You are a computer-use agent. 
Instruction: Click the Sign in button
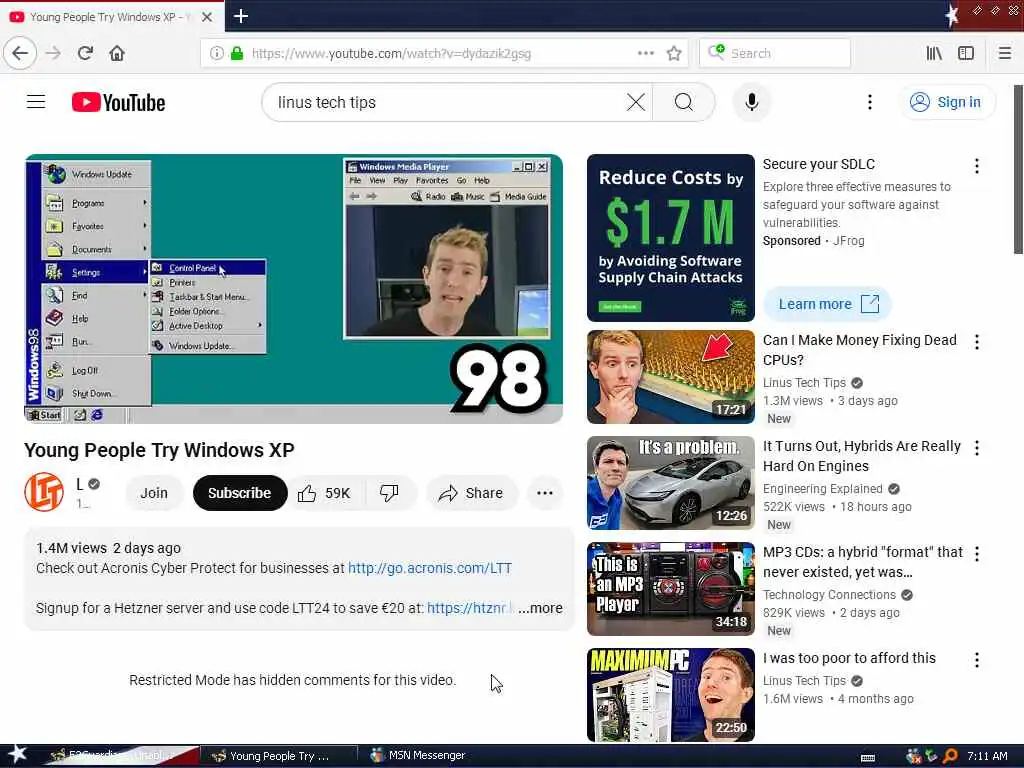click(x=947, y=102)
